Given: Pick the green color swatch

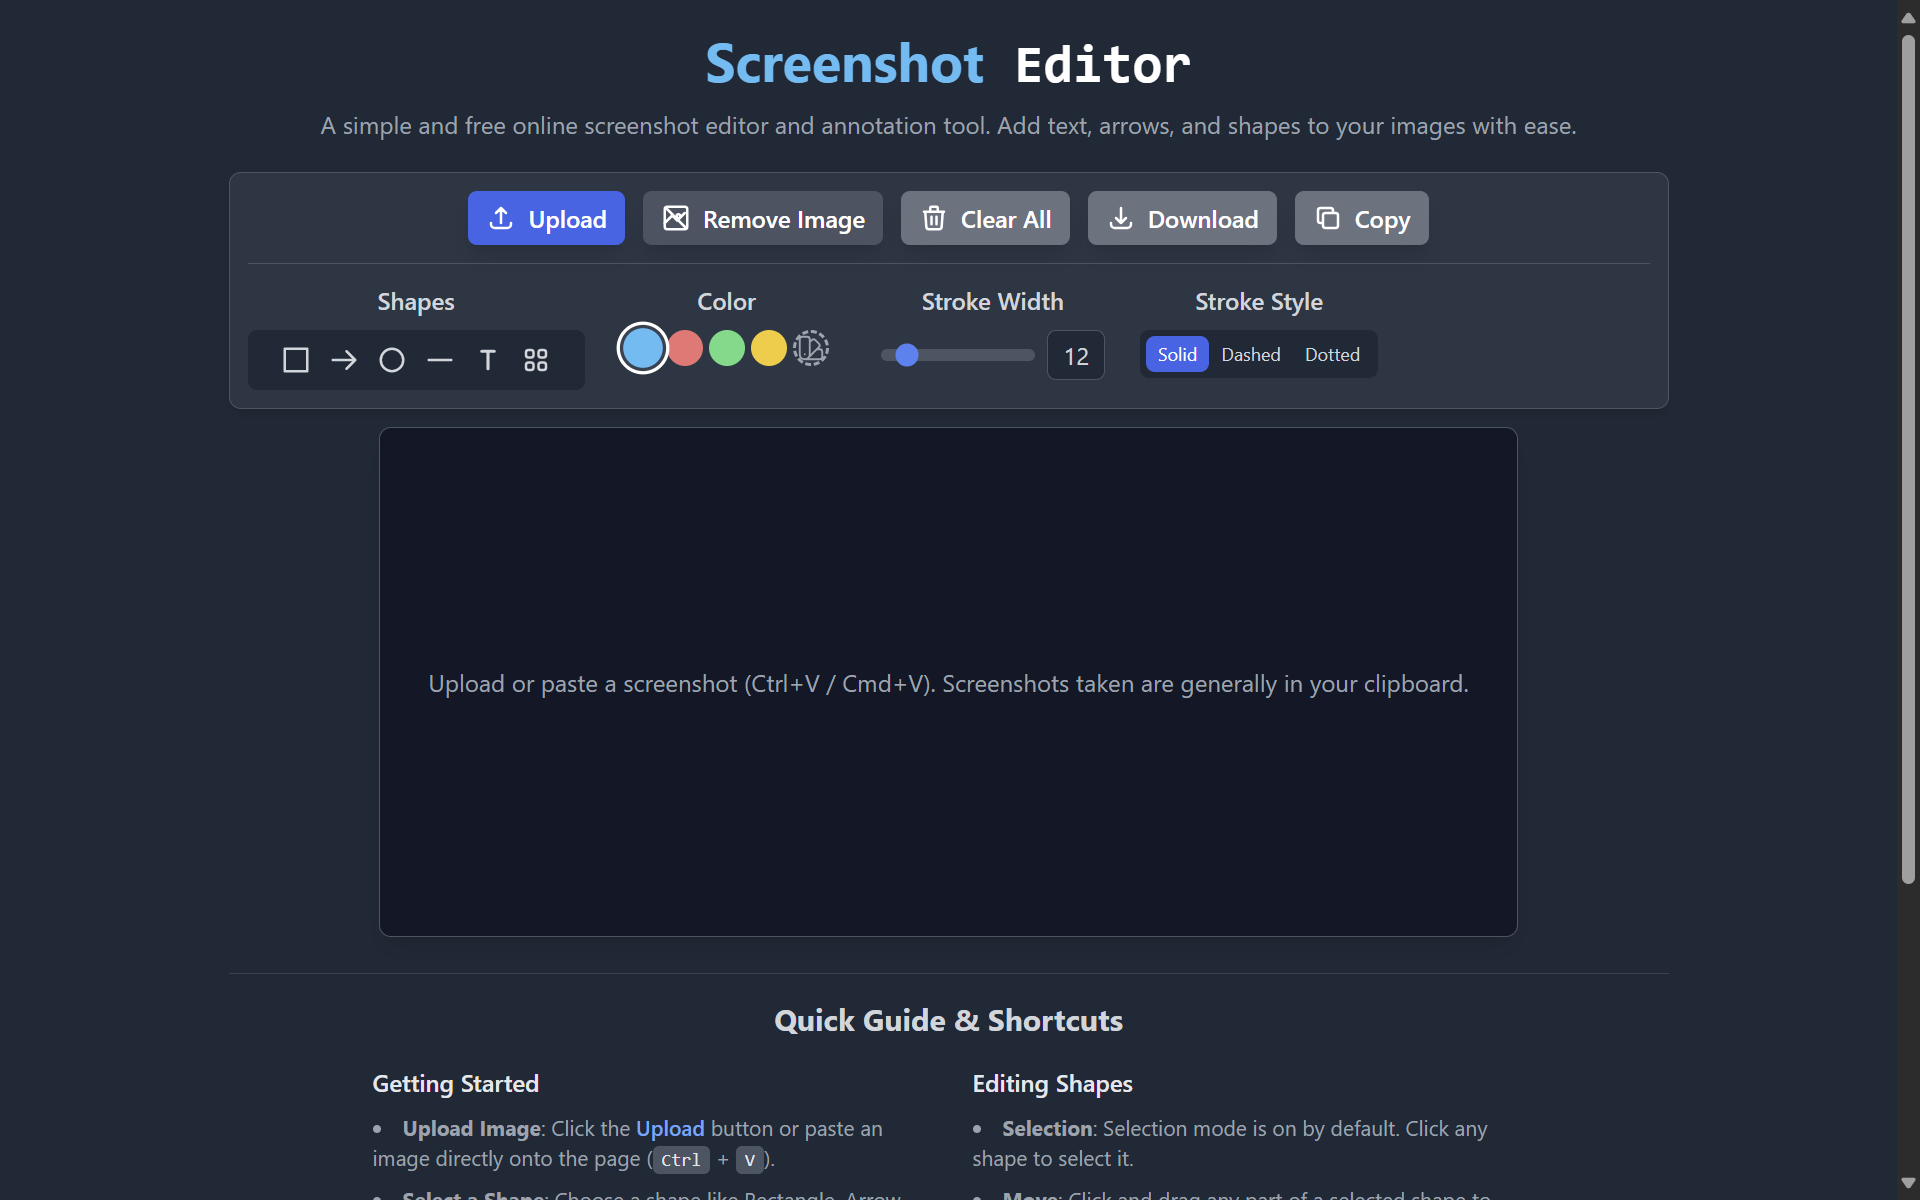Looking at the screenshot, I should point(727,348).
